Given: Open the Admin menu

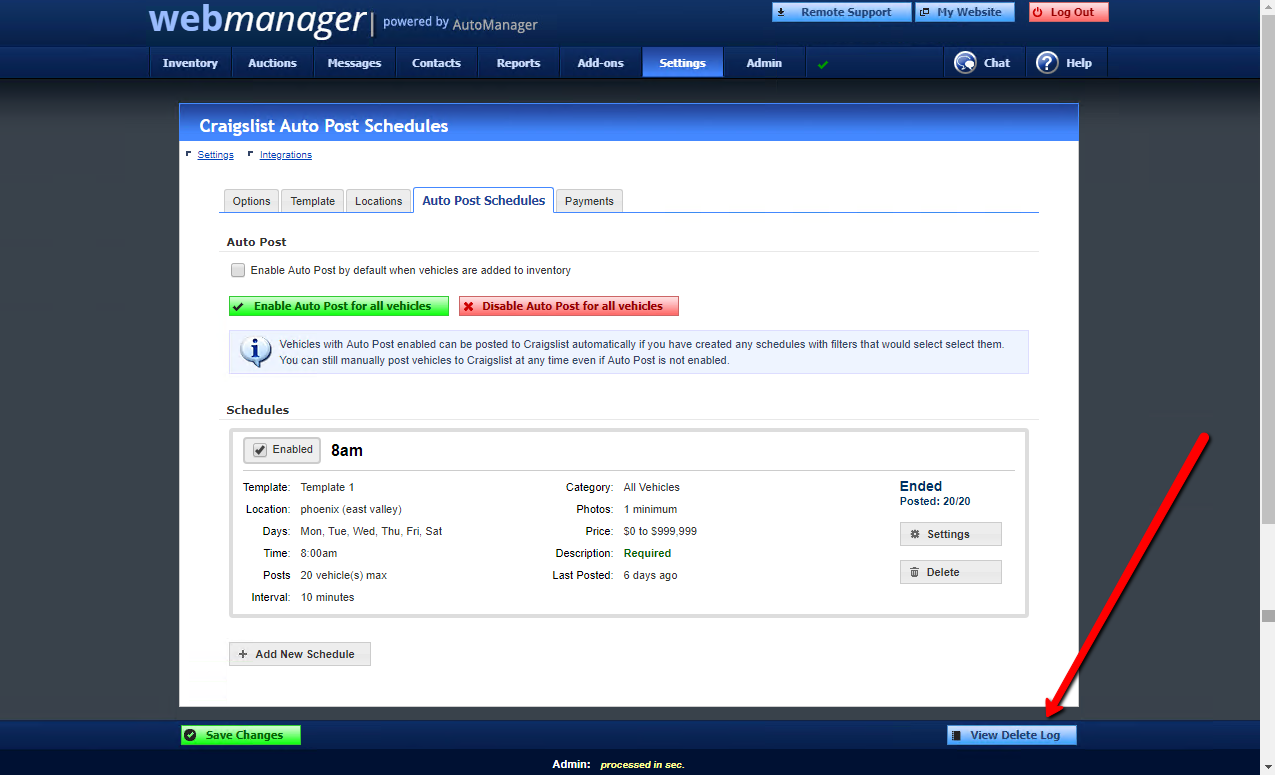Looking at the screenshot, I should 764,63.
